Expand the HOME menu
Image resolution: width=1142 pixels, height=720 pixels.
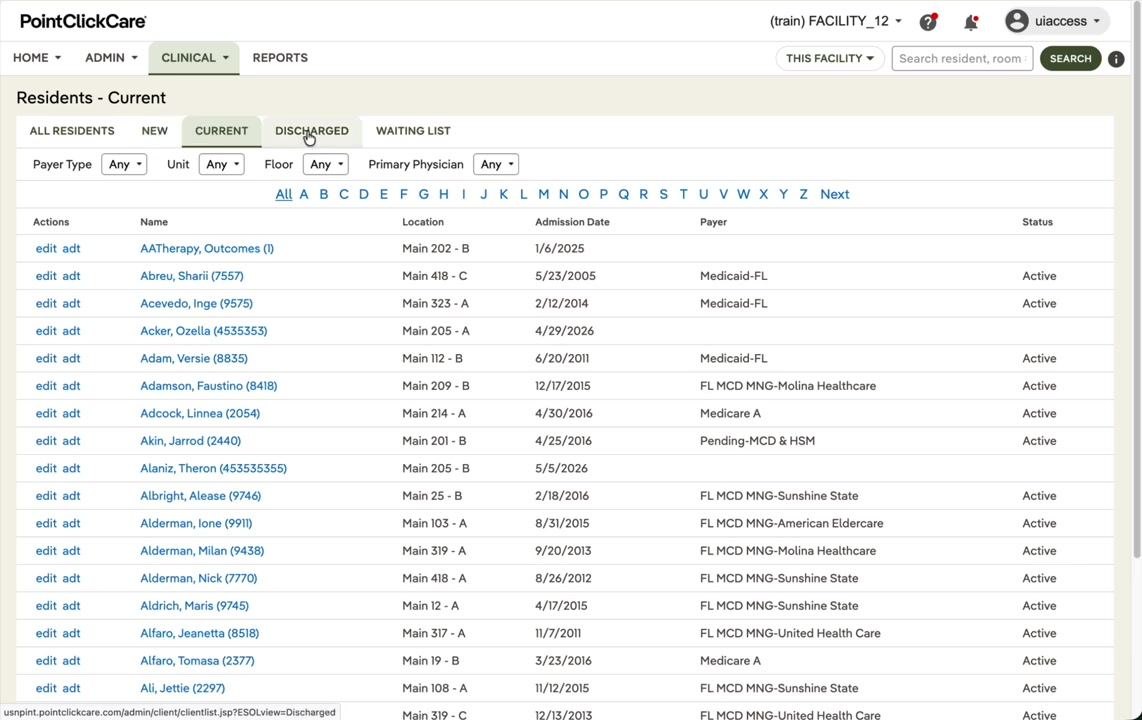pyautogui.click(x=37, y=58)
